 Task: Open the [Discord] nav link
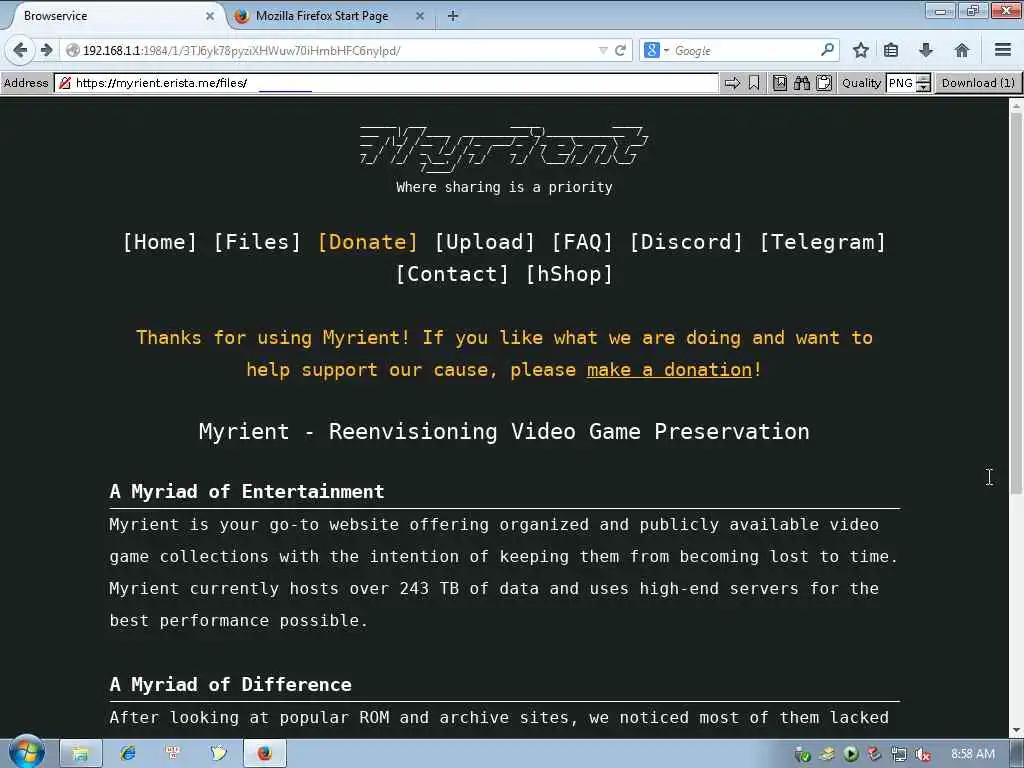686,242
